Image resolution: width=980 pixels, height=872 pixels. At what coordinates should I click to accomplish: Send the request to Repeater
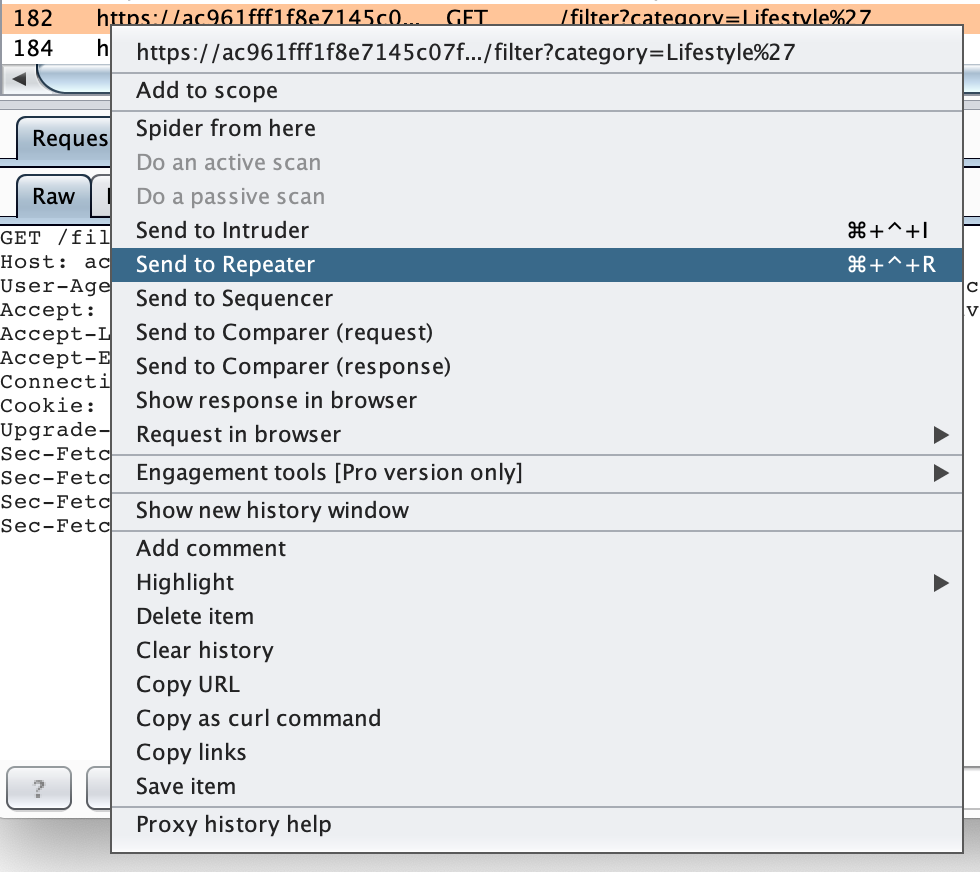tap(536, 264)
